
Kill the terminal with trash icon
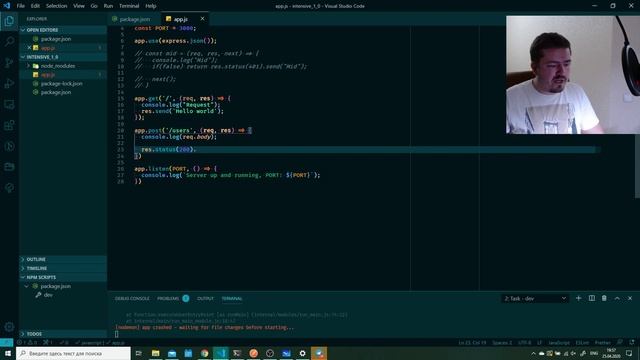(604, 298)
